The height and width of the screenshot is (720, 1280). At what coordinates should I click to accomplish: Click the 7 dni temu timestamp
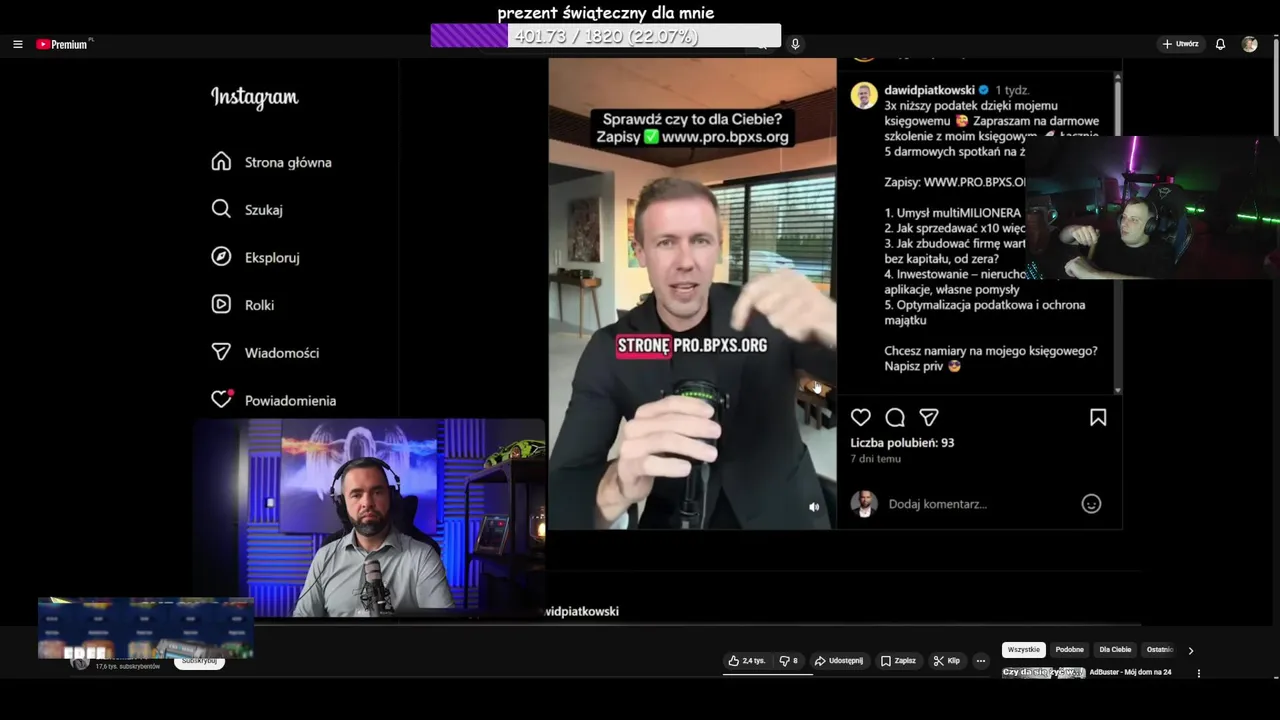[x=875, y=459]
